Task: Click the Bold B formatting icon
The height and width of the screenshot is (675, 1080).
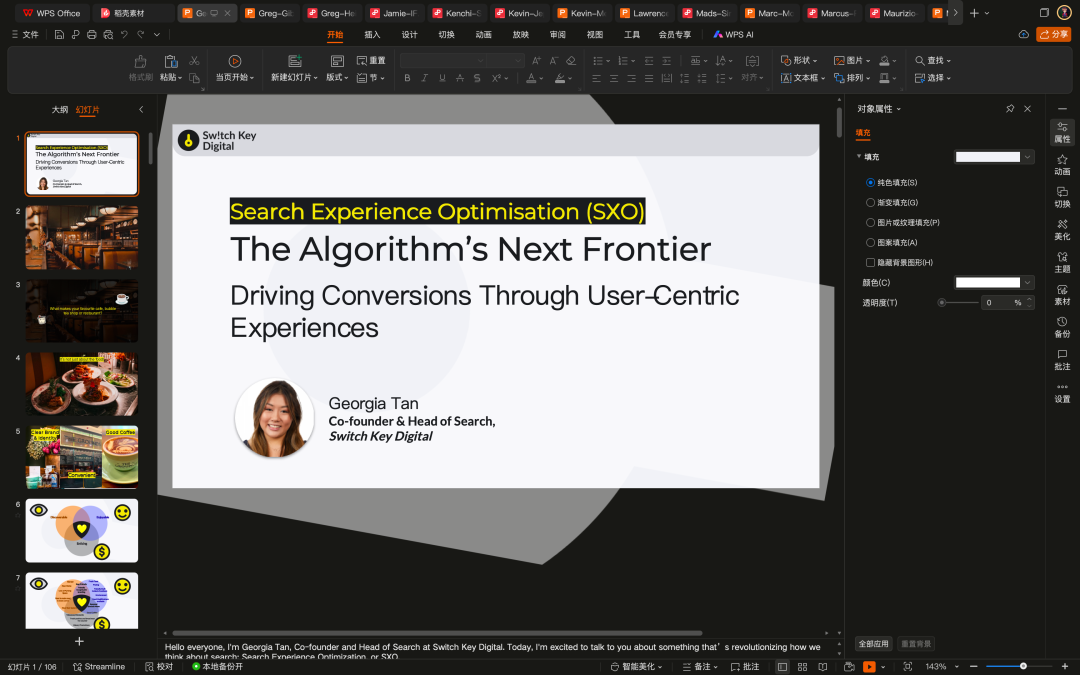Action: click(x=407, y=79)
